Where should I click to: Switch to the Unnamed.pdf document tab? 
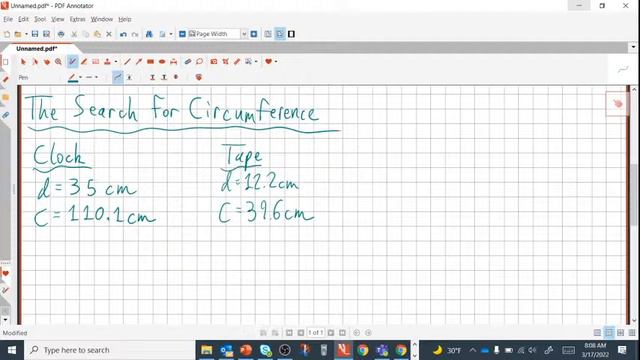[x=37, y=49]
